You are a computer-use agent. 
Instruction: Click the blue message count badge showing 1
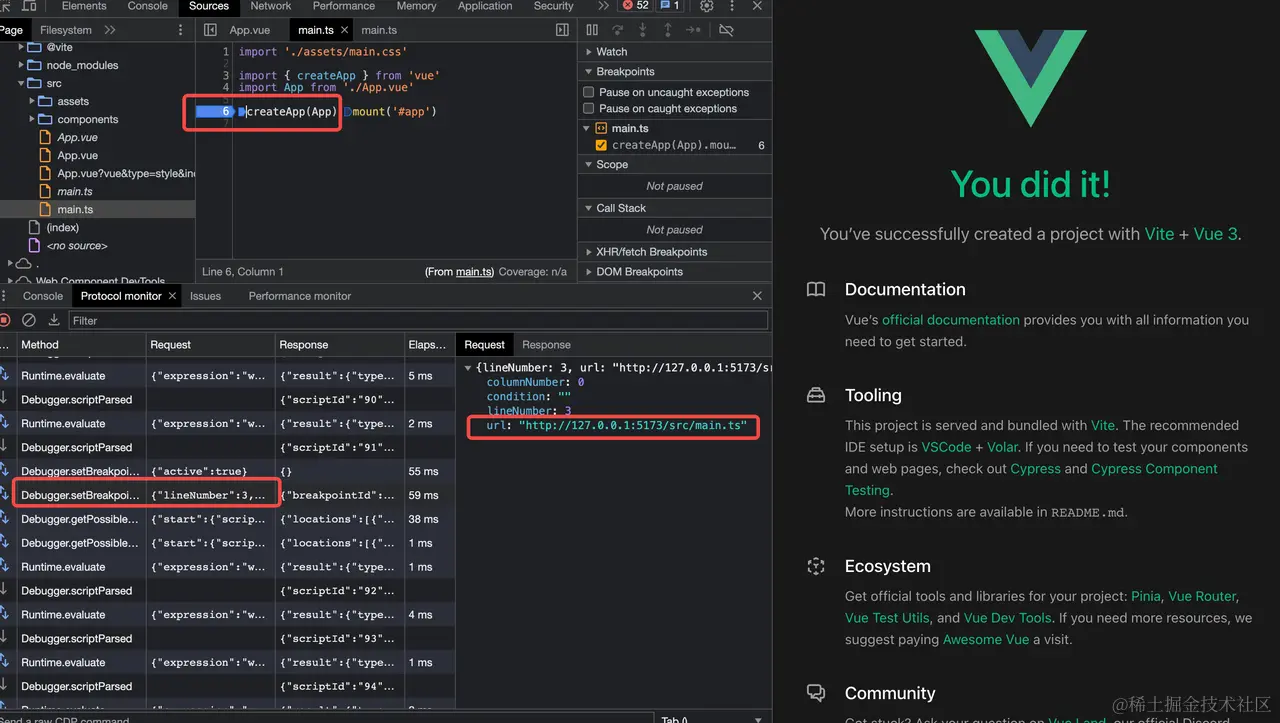tap(670, 6)
